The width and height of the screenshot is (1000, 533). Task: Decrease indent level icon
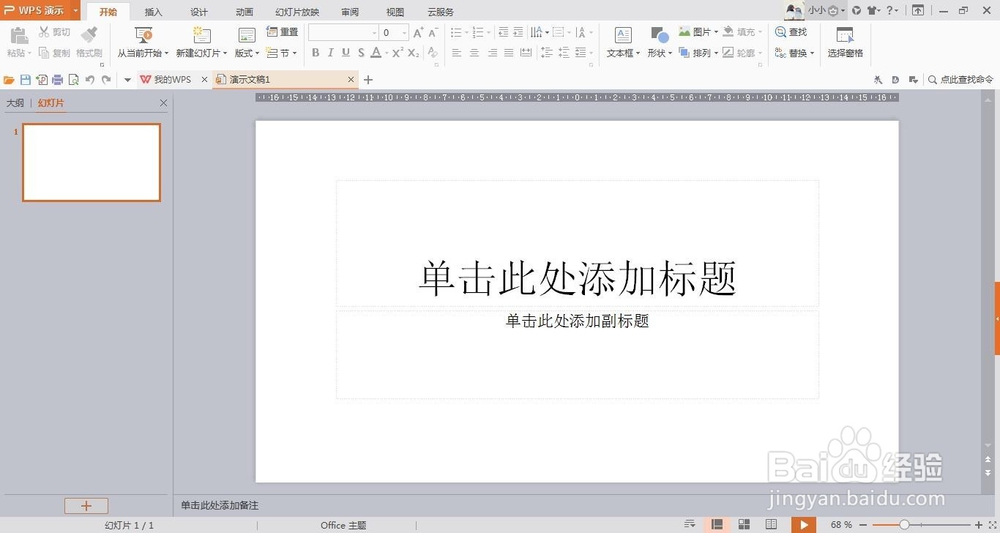coord(503,32)
